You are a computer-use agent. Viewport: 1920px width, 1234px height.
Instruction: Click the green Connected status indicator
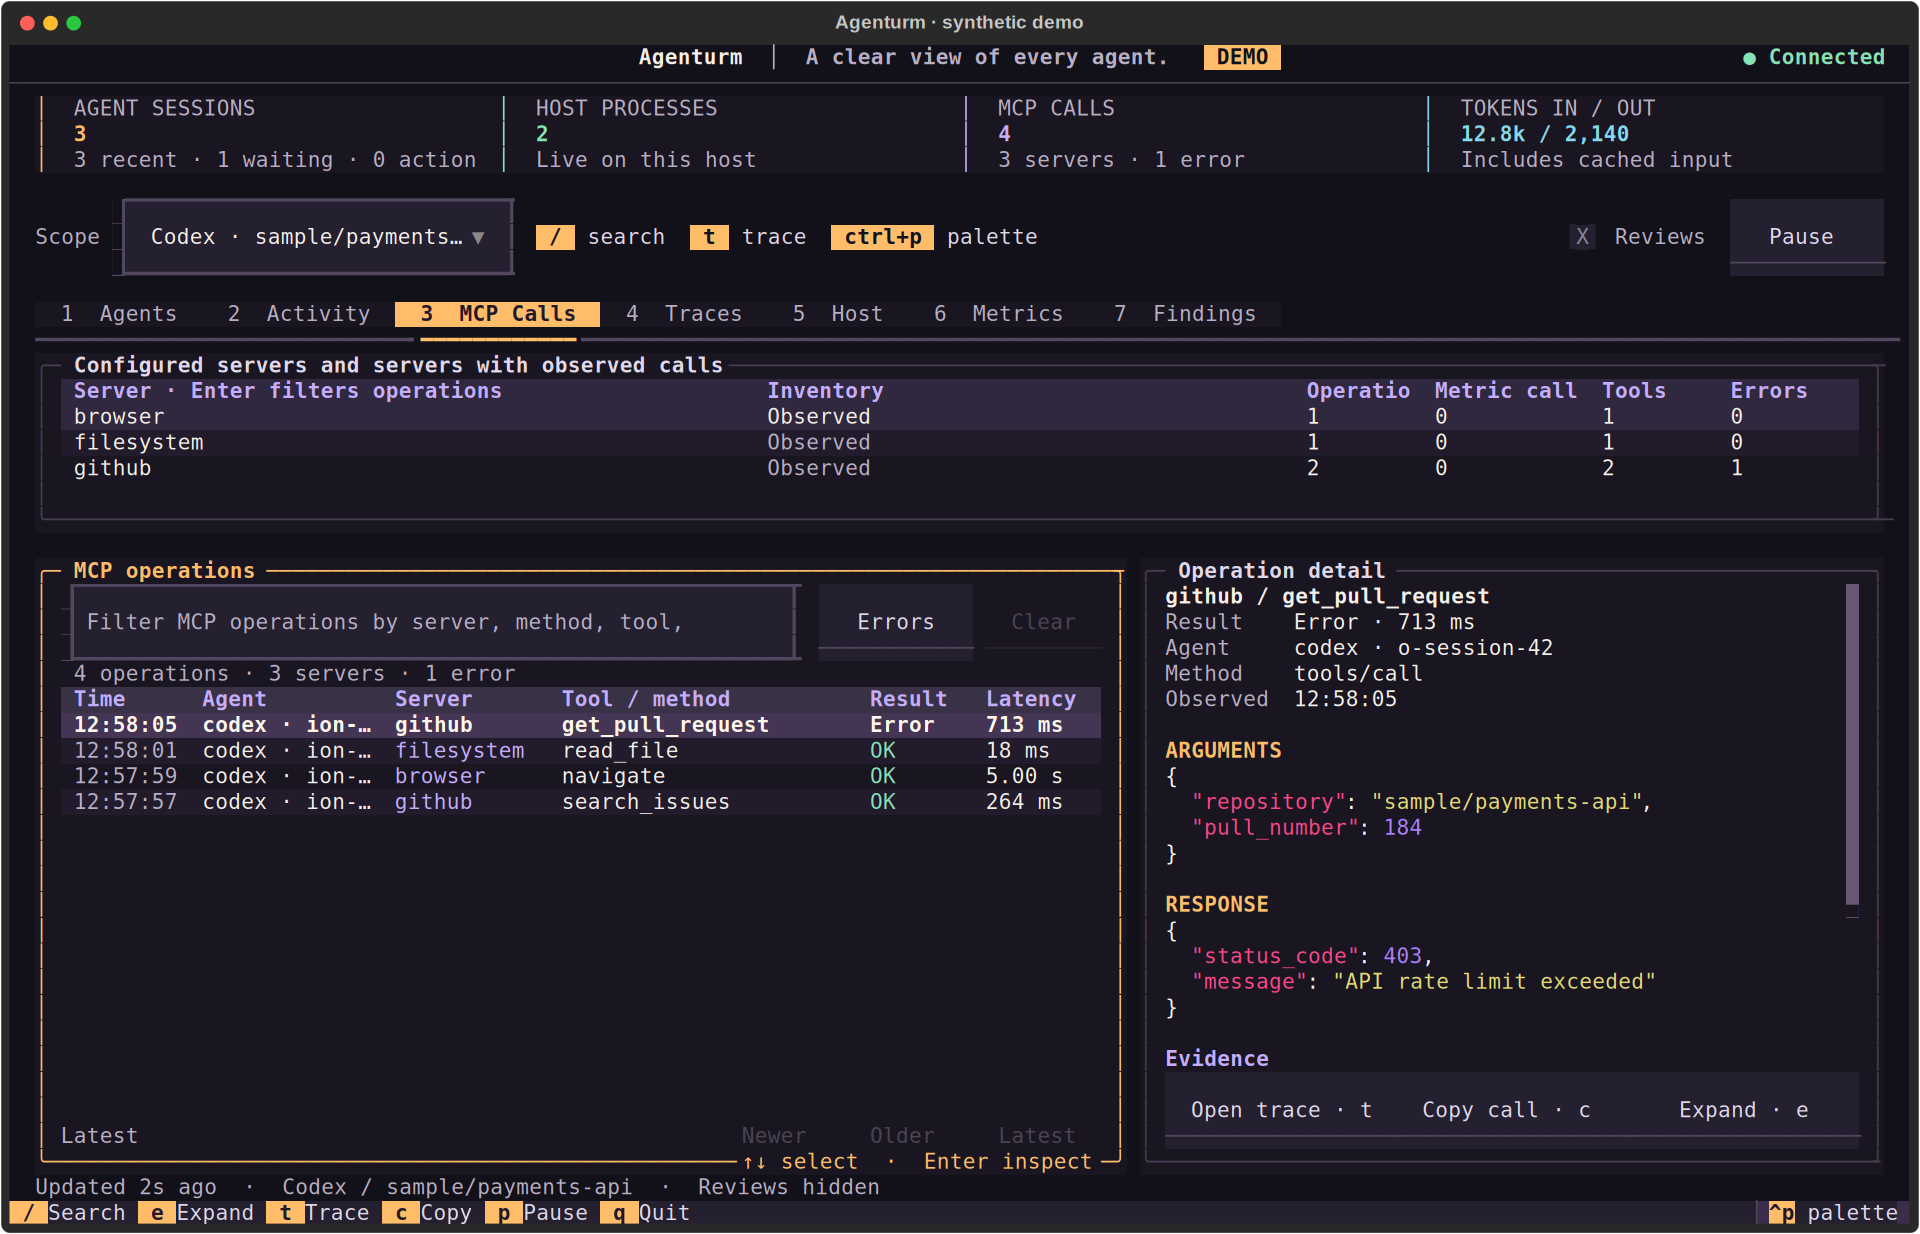pyautogui.click(x=1814, y=57)
